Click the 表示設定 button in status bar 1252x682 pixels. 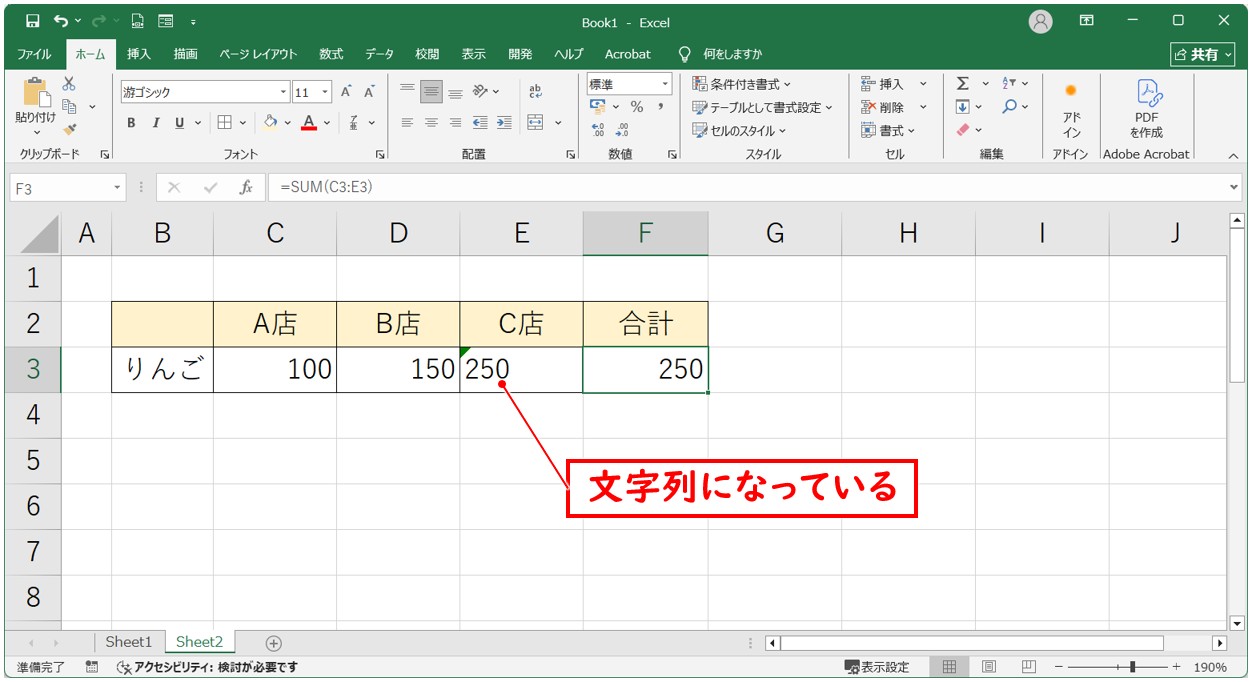point(877,667)
